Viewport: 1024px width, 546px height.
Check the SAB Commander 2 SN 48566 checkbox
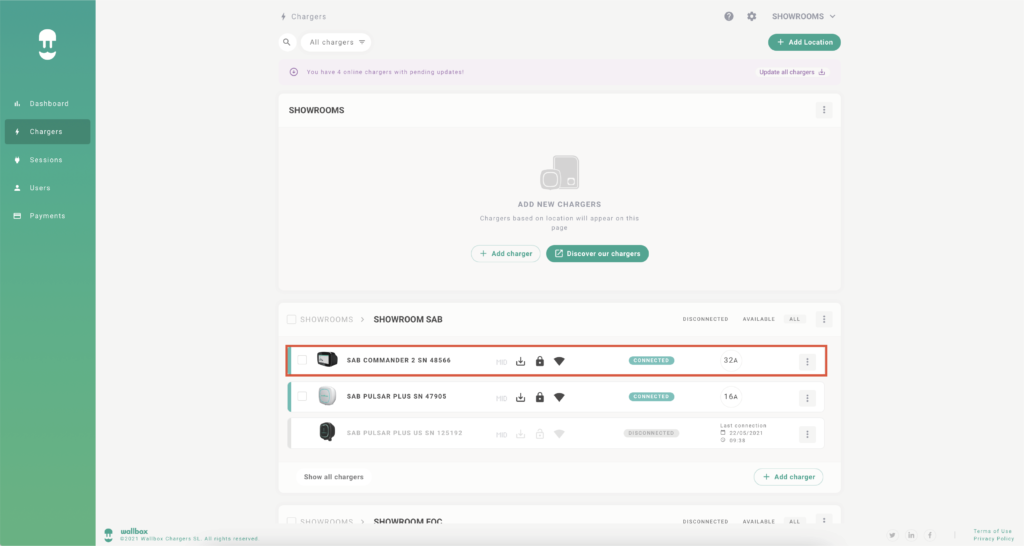302,360
